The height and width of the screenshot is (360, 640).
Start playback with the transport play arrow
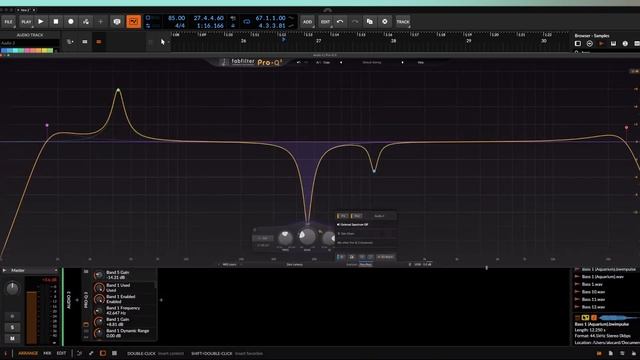[41, 22]
